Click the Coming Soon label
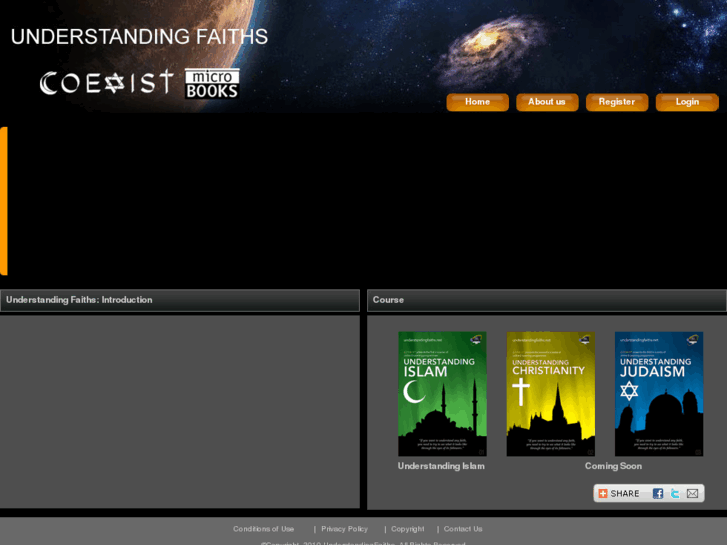The height and width of the screenshot is (545, 727). 613,466
